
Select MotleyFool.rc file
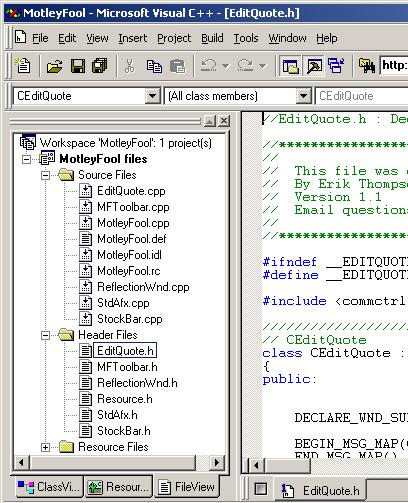click(x=129, y=271)
